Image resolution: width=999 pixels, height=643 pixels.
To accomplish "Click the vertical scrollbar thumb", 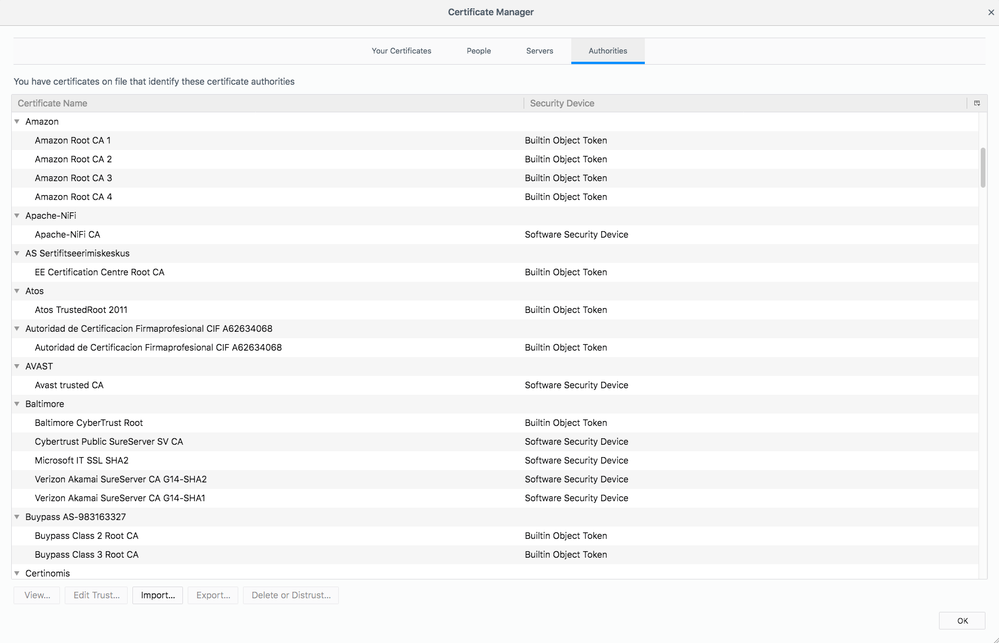I will click(983, 168).
